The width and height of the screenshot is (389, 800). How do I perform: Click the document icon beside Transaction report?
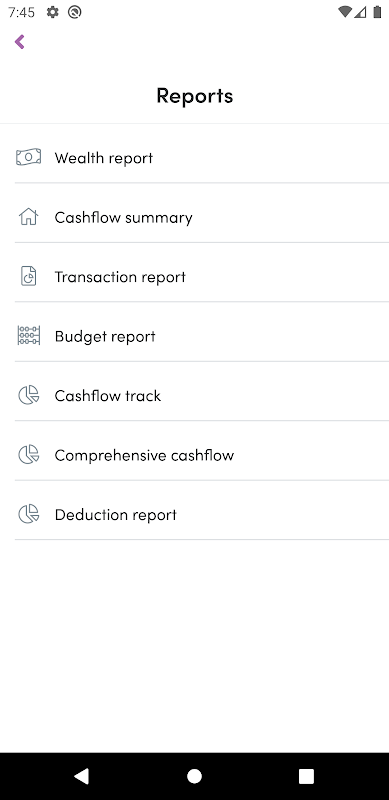29,277
